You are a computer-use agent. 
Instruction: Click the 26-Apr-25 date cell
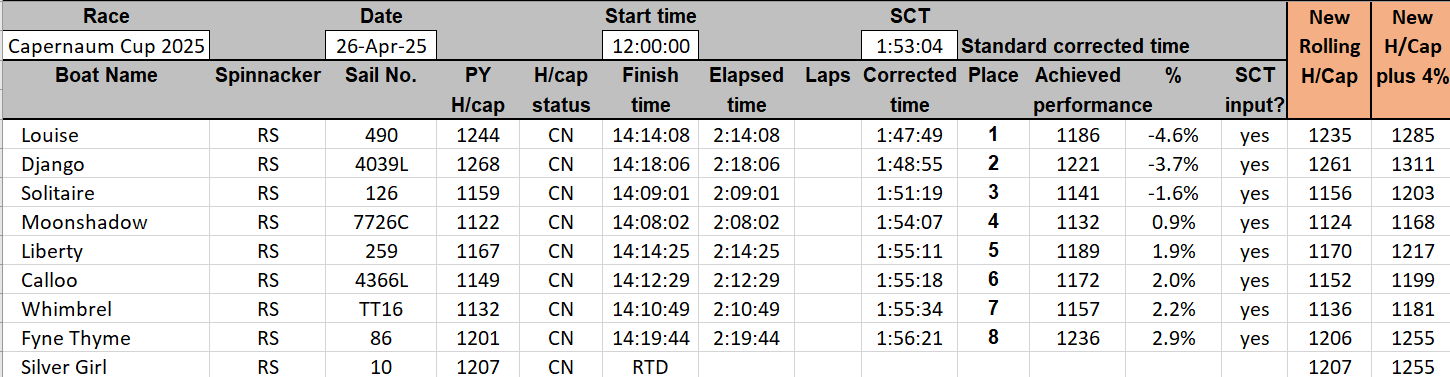coord(380,46)
